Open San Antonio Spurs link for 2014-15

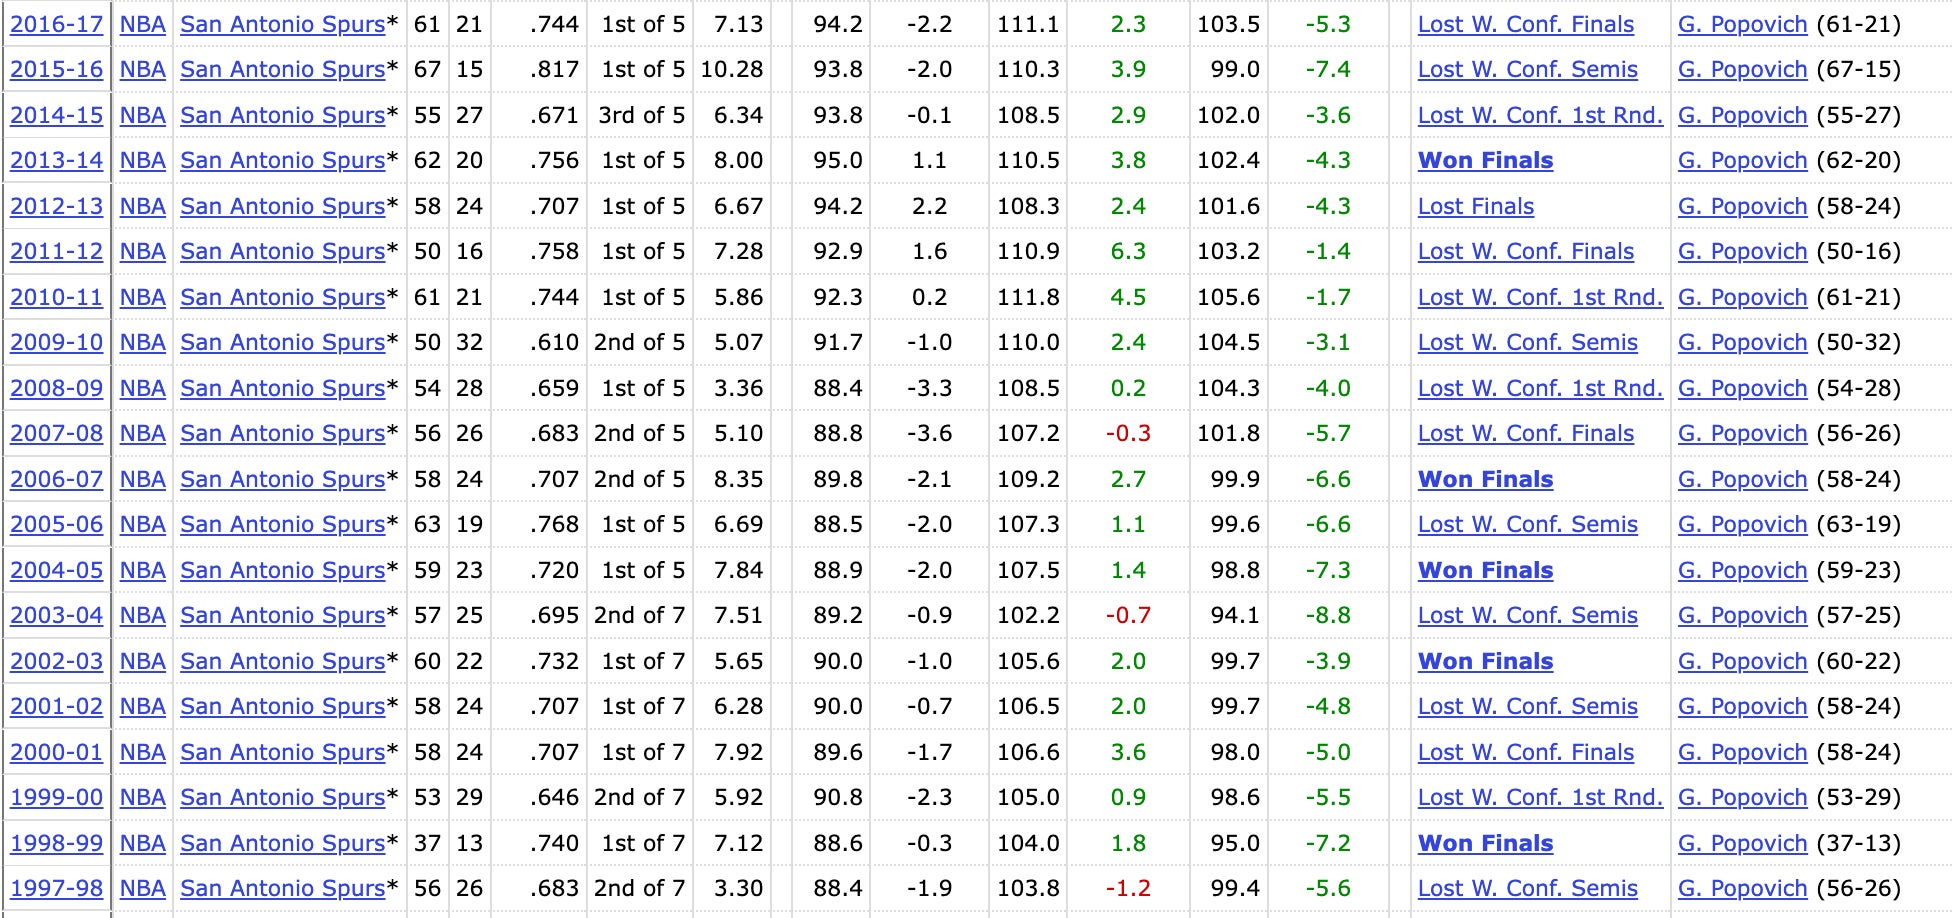point(282,115)
